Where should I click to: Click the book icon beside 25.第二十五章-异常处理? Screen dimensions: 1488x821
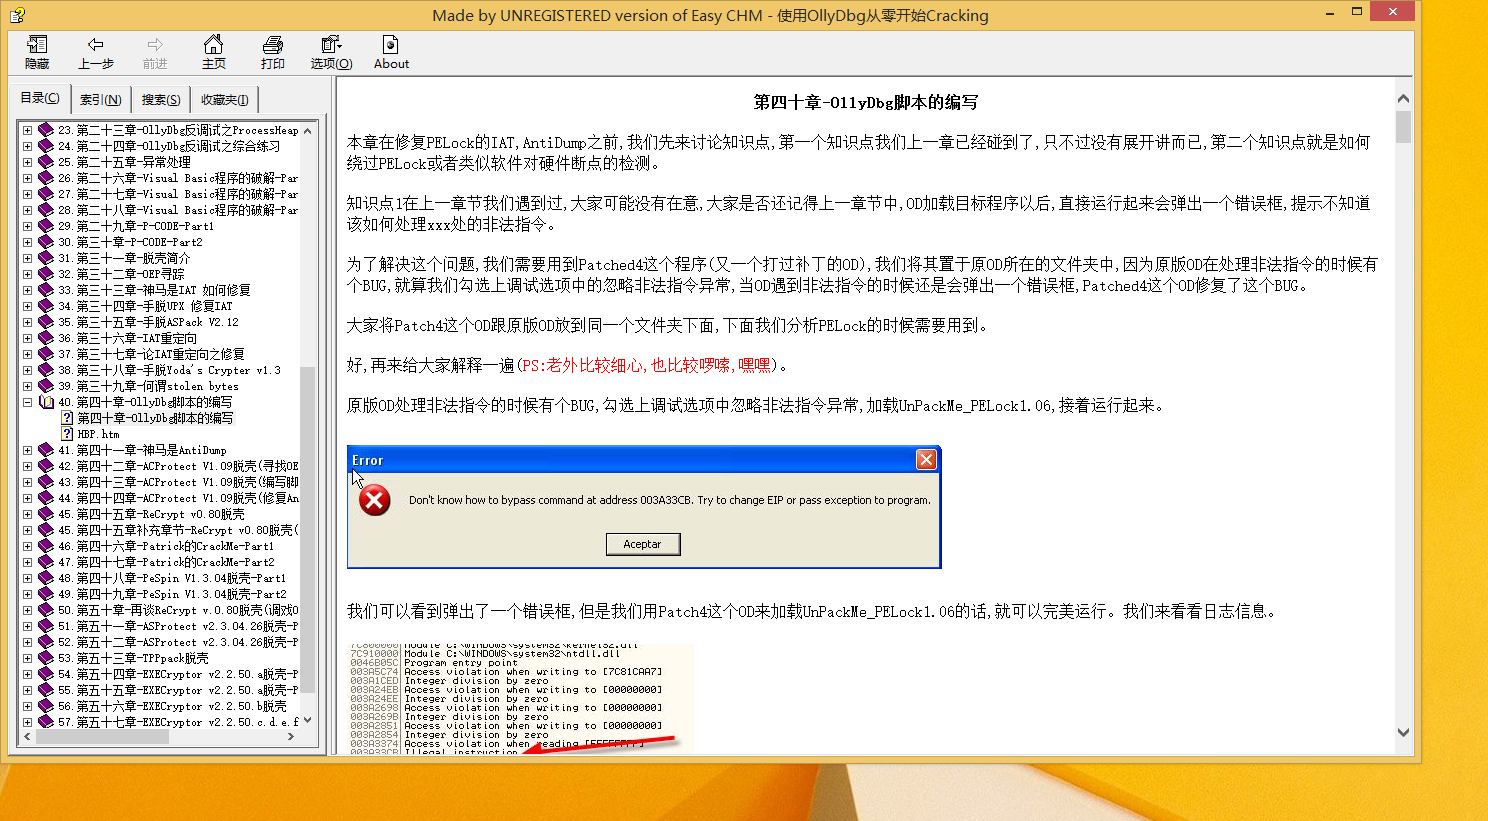pos(46,162)
